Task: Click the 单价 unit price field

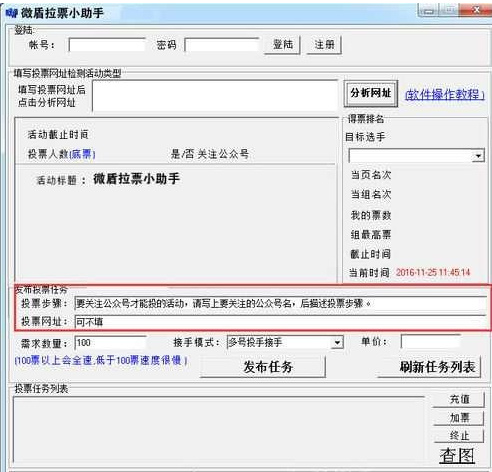Action: click(430, 342)
